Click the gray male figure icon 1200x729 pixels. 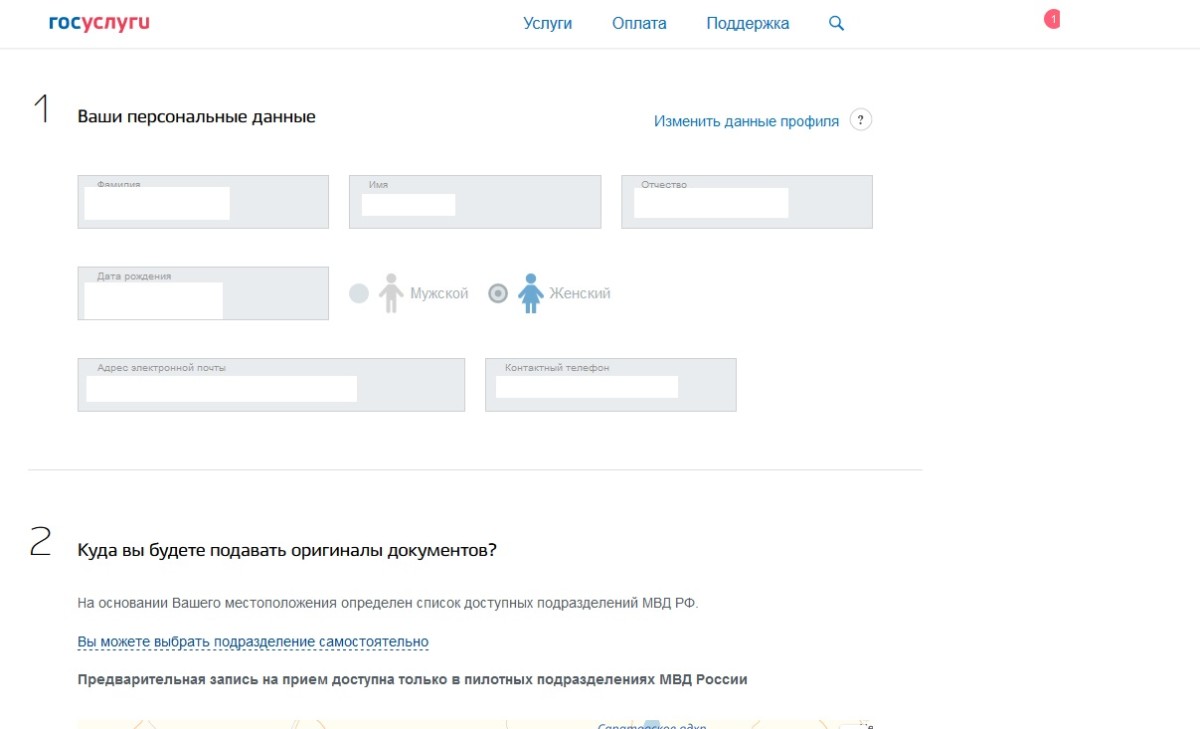tap(391, 294)
